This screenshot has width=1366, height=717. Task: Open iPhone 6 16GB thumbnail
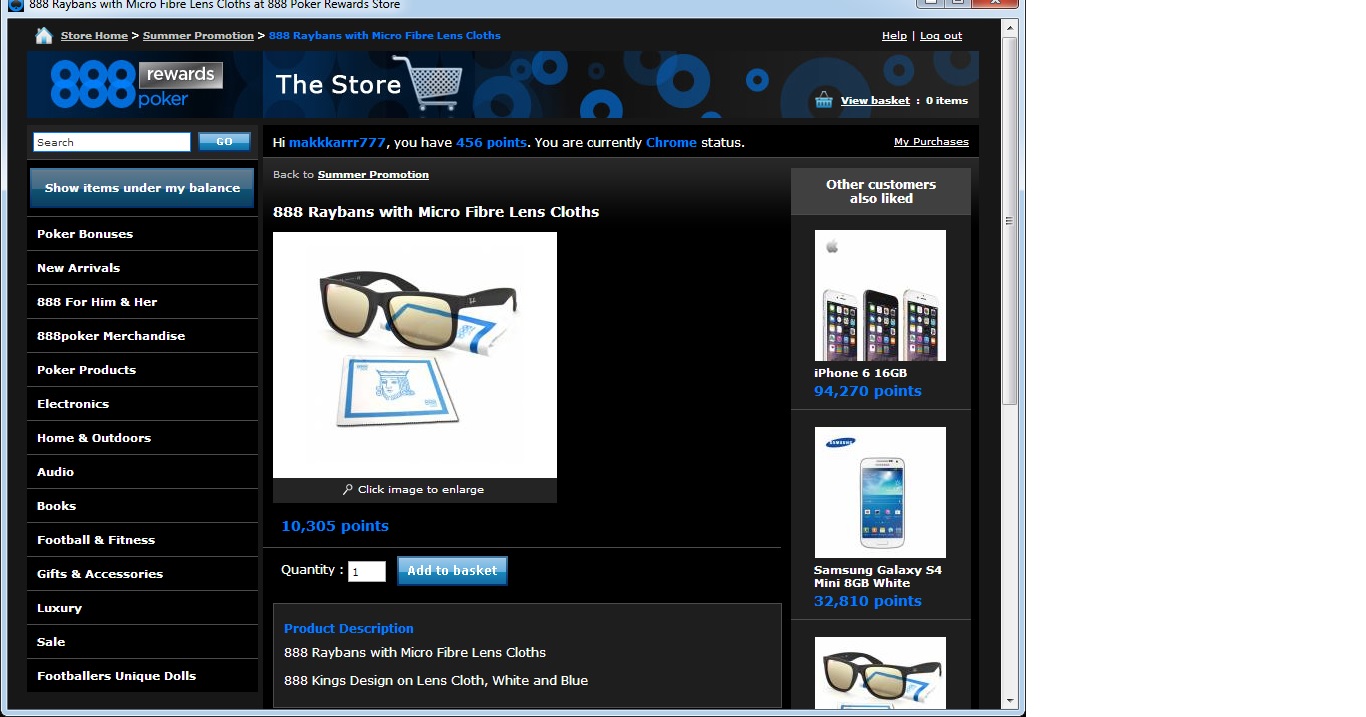click(x=880, y=296)
